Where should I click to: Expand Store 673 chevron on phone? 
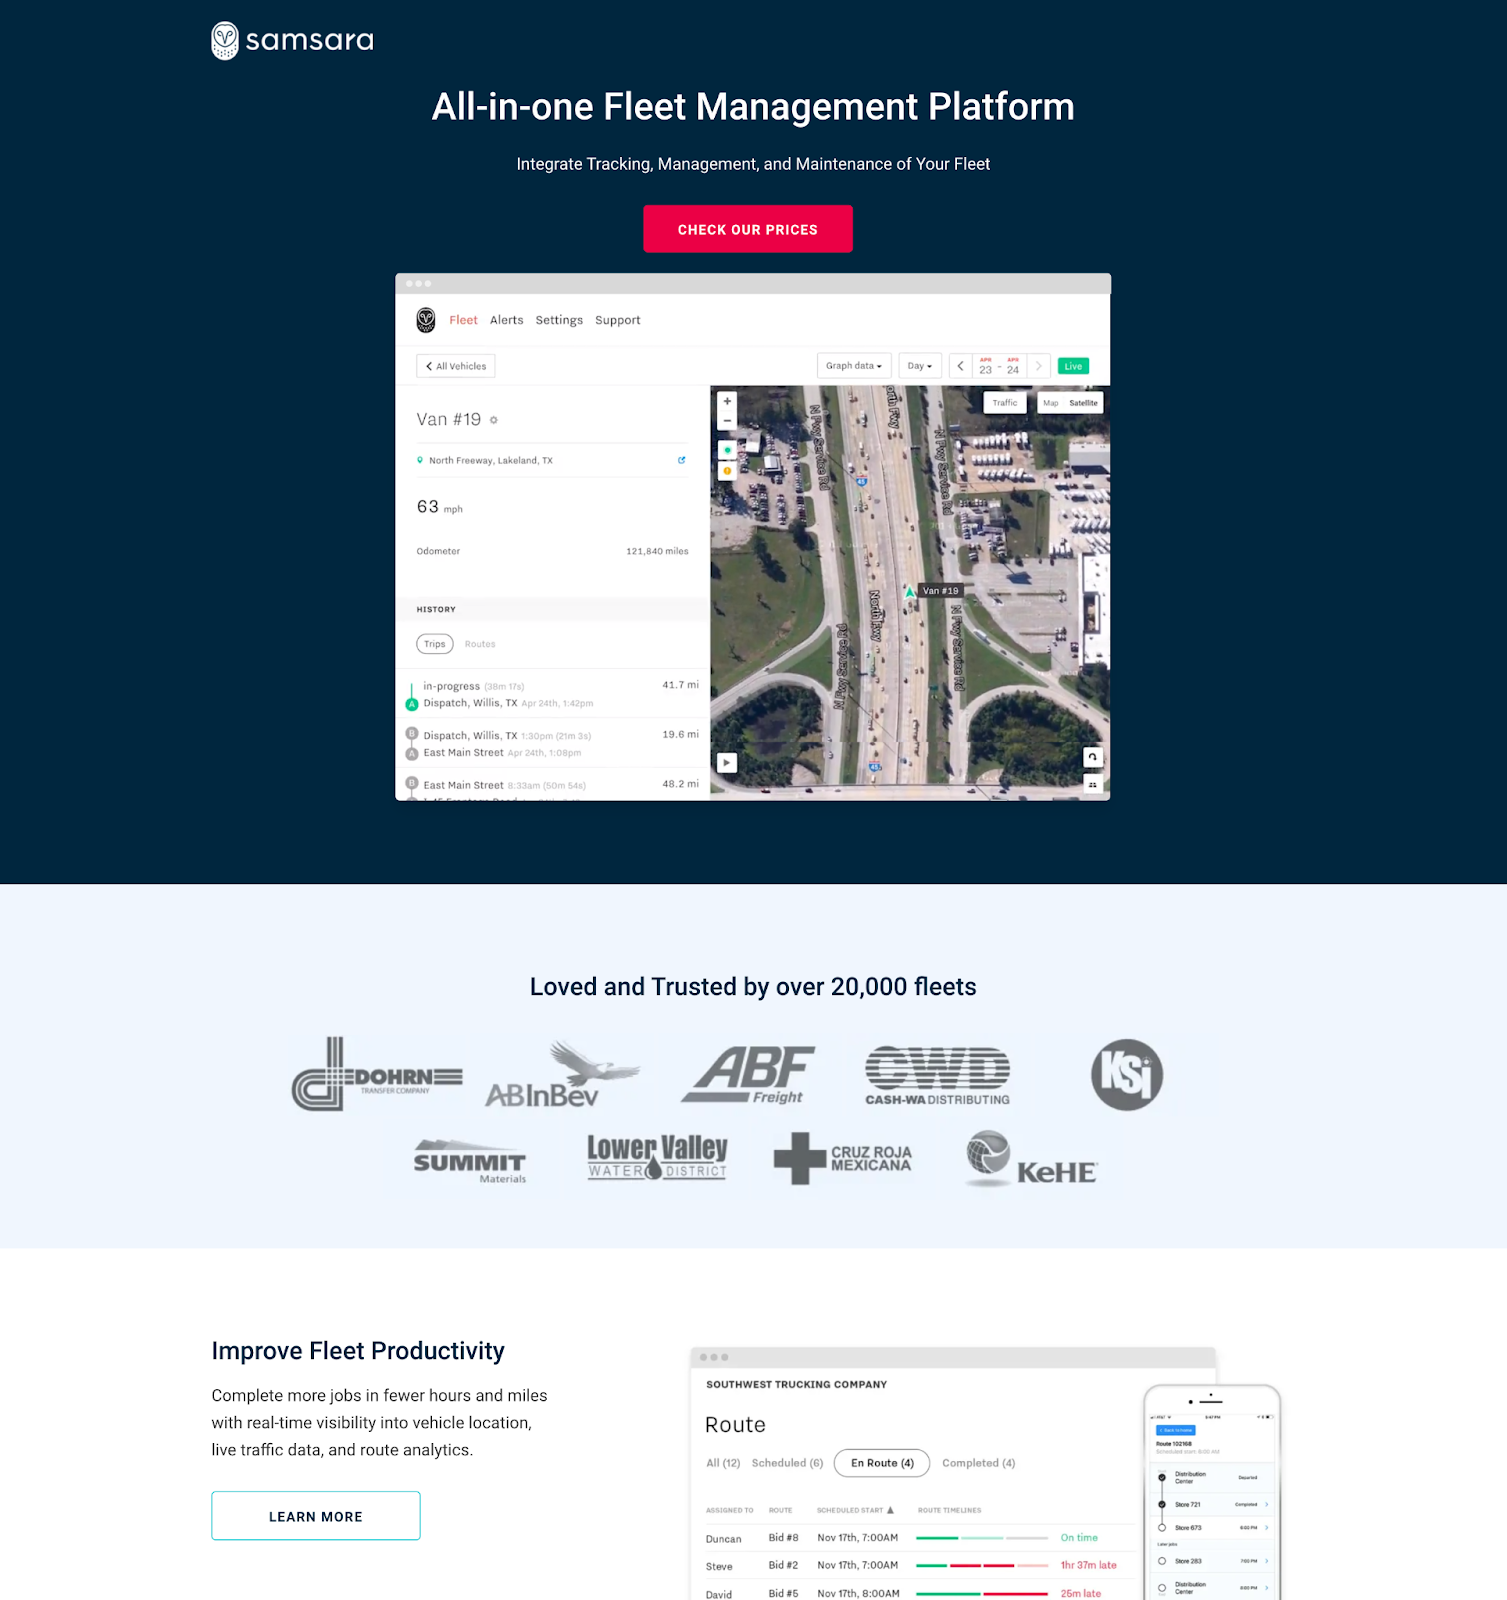pos(1267,1528)
